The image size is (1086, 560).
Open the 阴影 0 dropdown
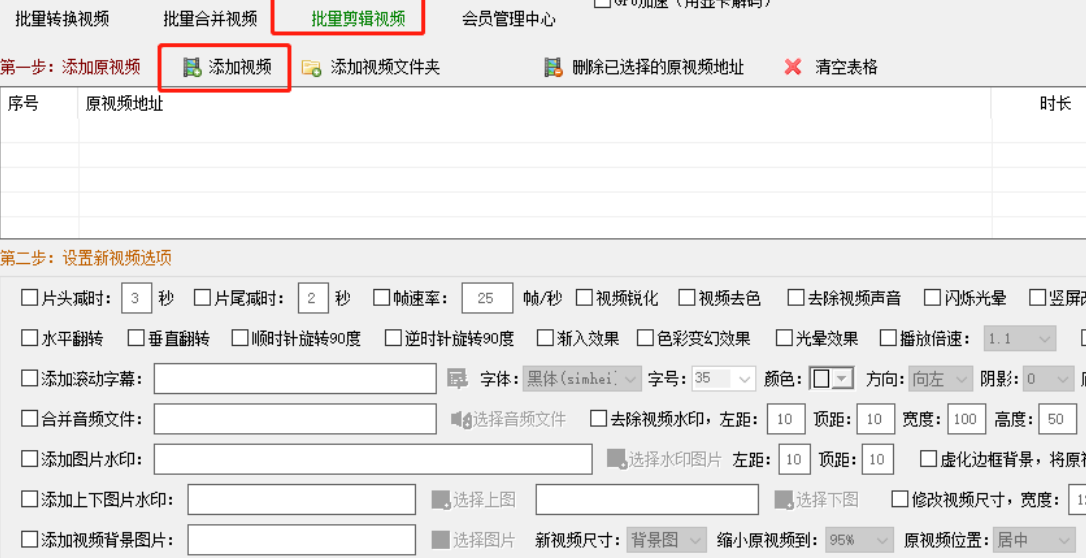point(1049,379)
